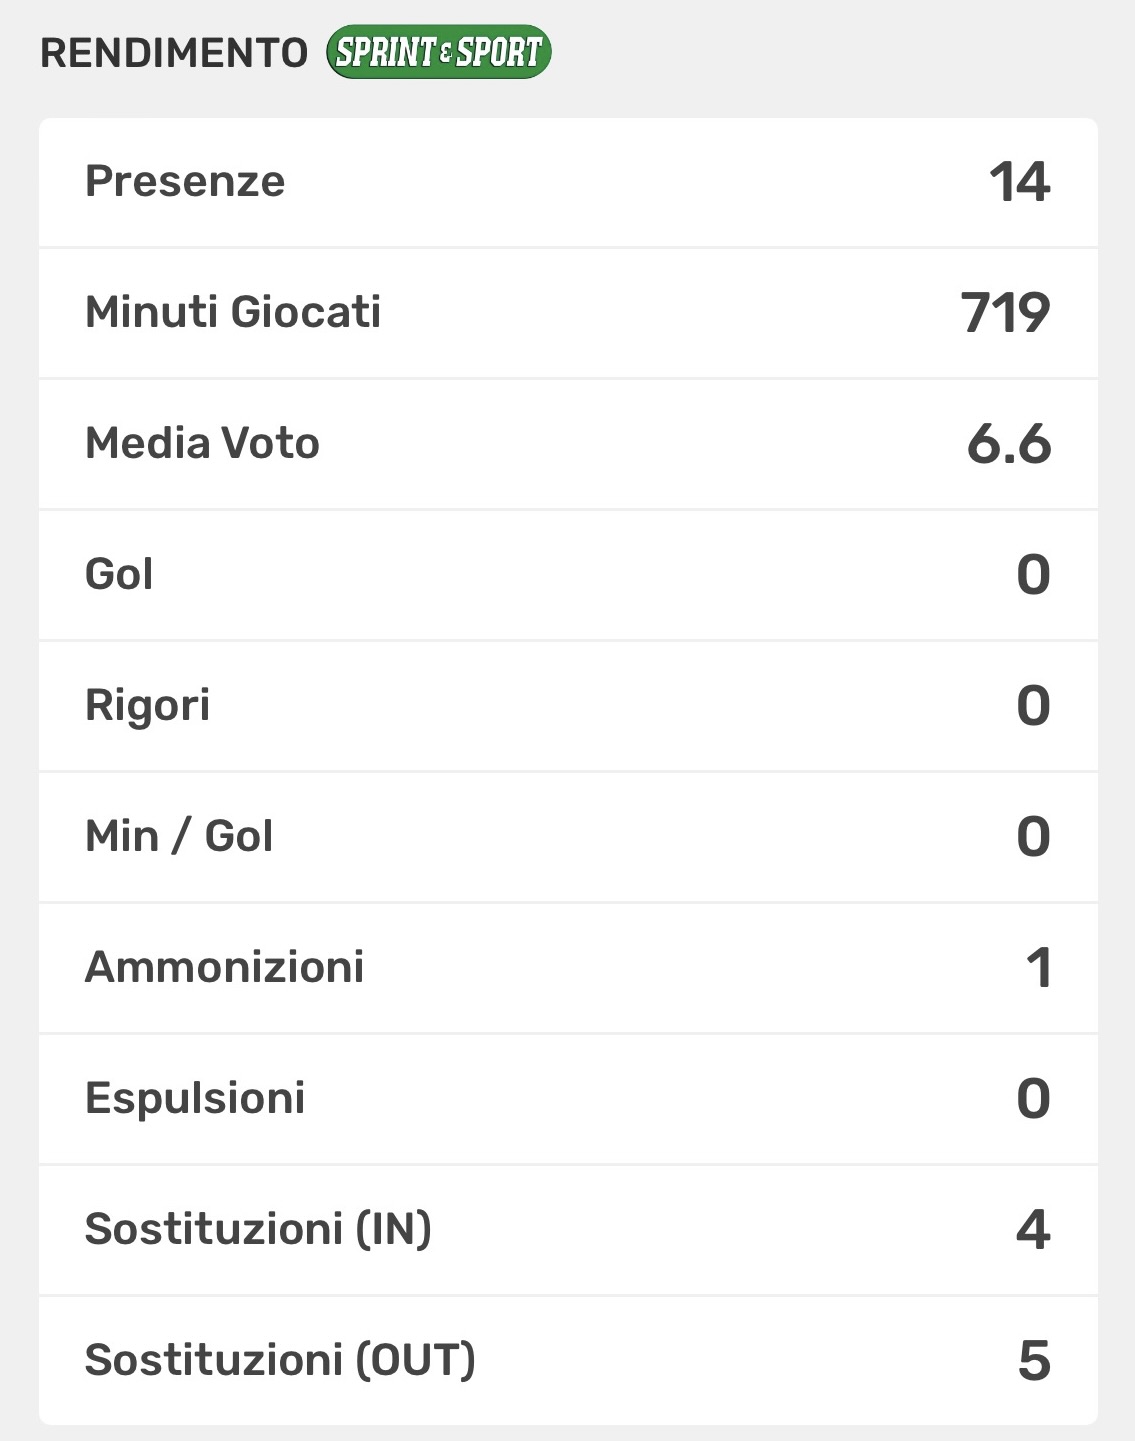Click the Sostituzioni (OUT) value 5
Screen dimensions: 1135x1441
click(1034, 1361)
